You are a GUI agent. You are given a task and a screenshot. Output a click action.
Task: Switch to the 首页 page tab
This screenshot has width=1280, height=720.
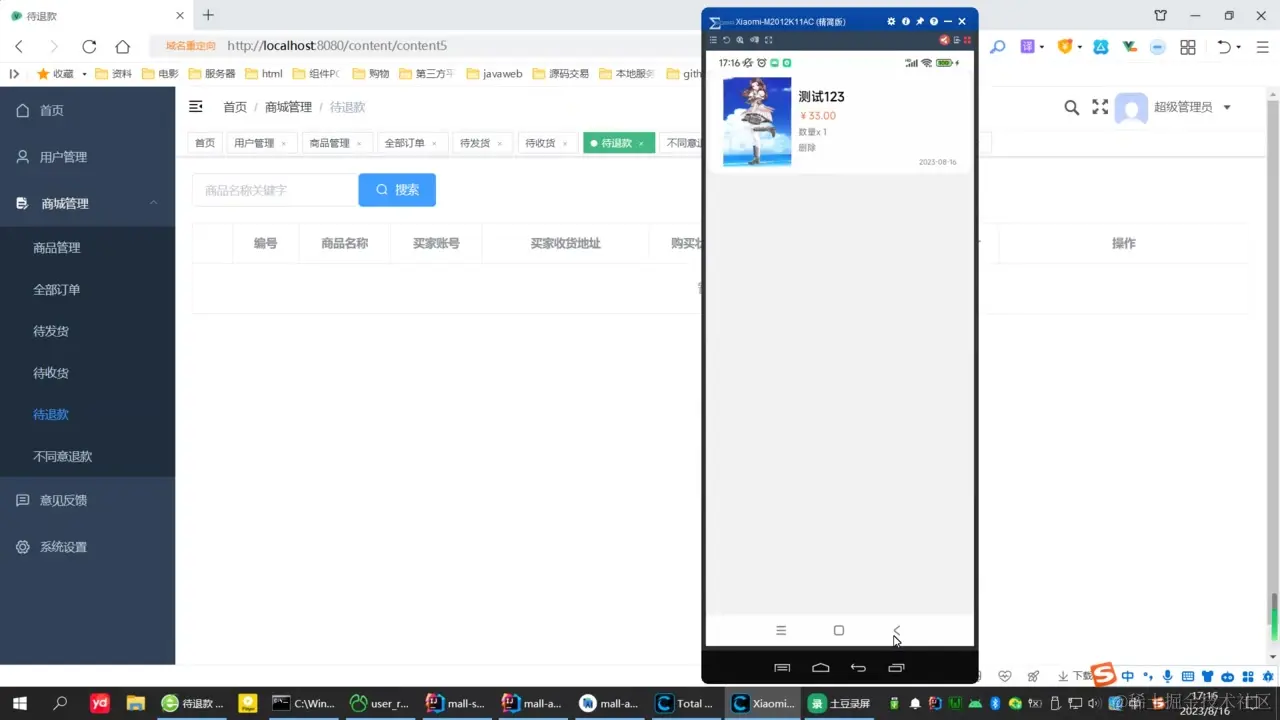tap(205, 143)
